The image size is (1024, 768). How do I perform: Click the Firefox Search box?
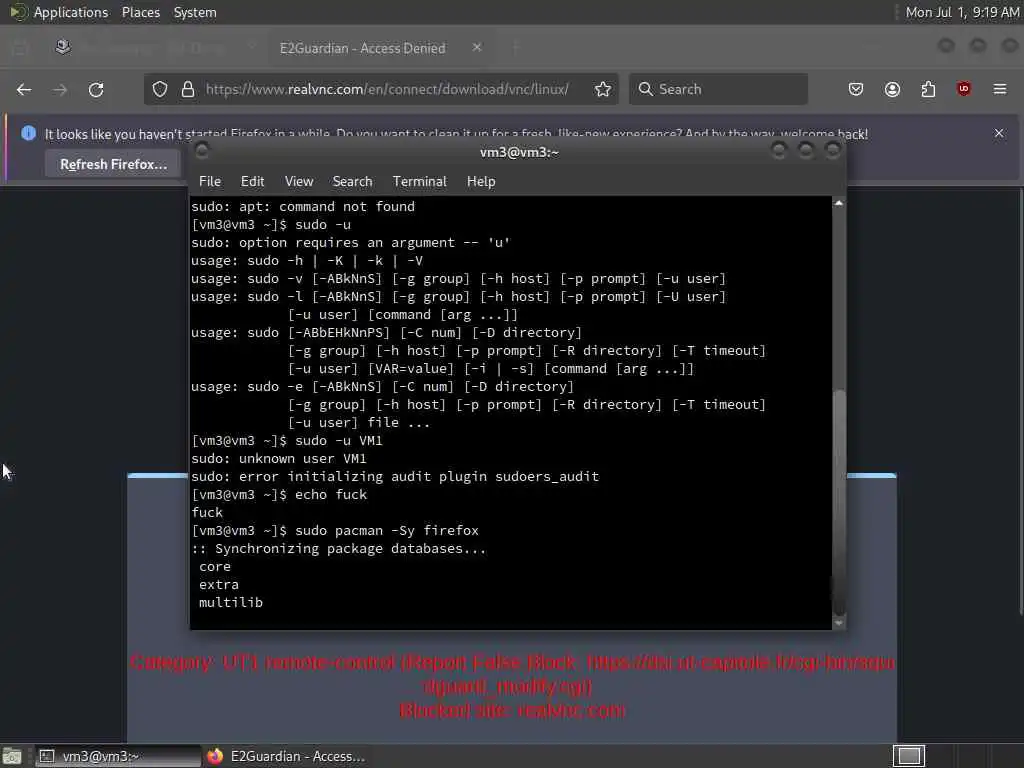(x=718, y=89)
